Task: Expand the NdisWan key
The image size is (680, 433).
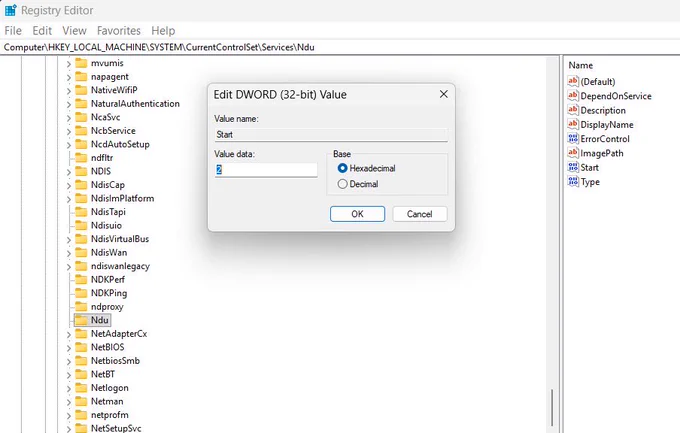Action: tap(69, 253)
